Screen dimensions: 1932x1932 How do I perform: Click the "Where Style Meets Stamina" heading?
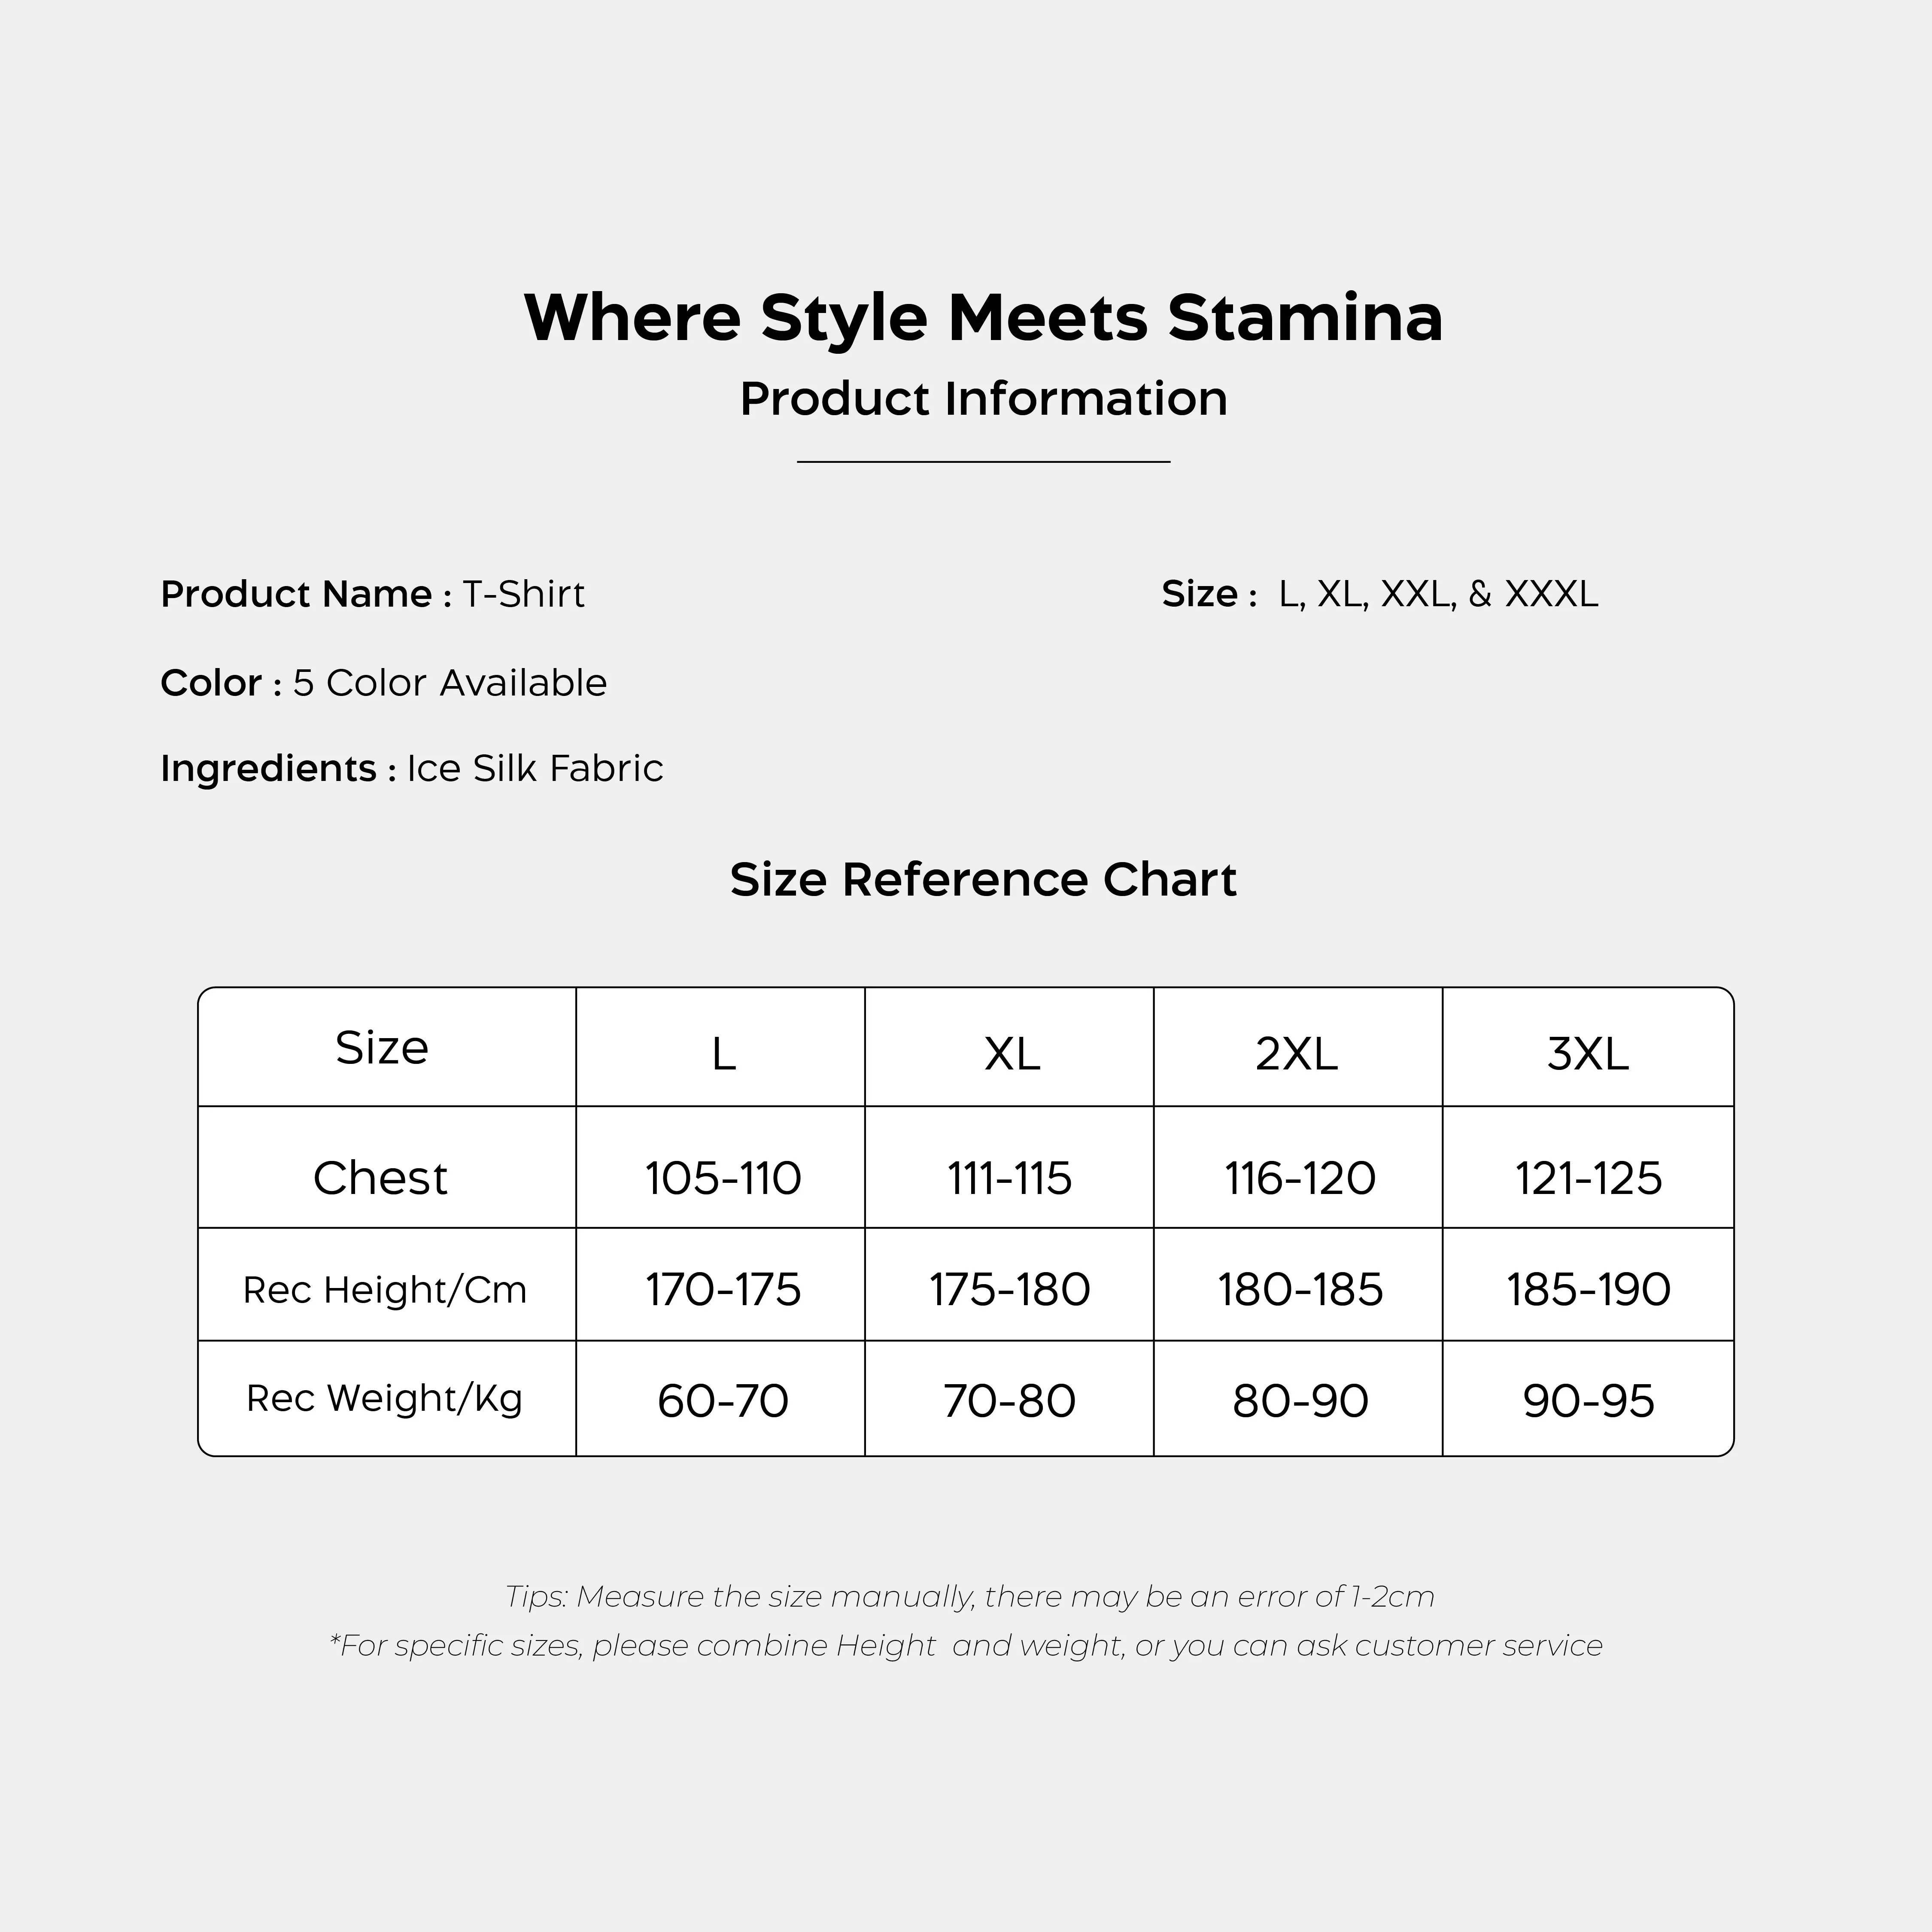pyautogui.click(x=983, y=318)
